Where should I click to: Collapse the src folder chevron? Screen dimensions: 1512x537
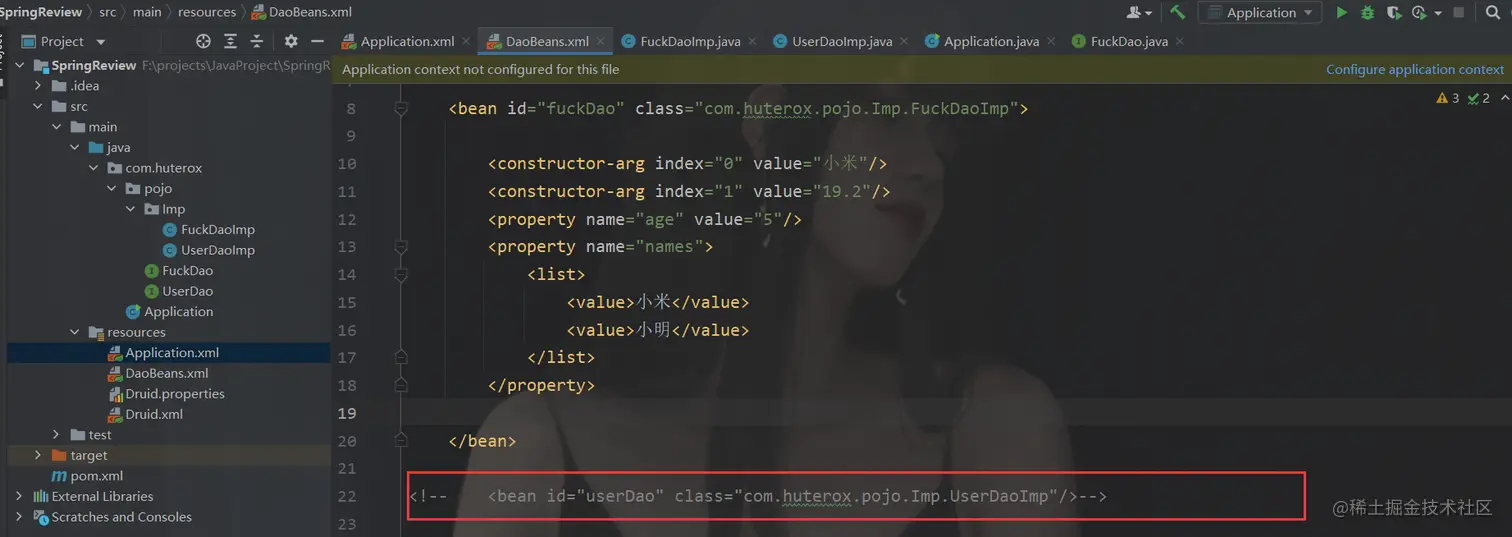[x=38, y=106]
